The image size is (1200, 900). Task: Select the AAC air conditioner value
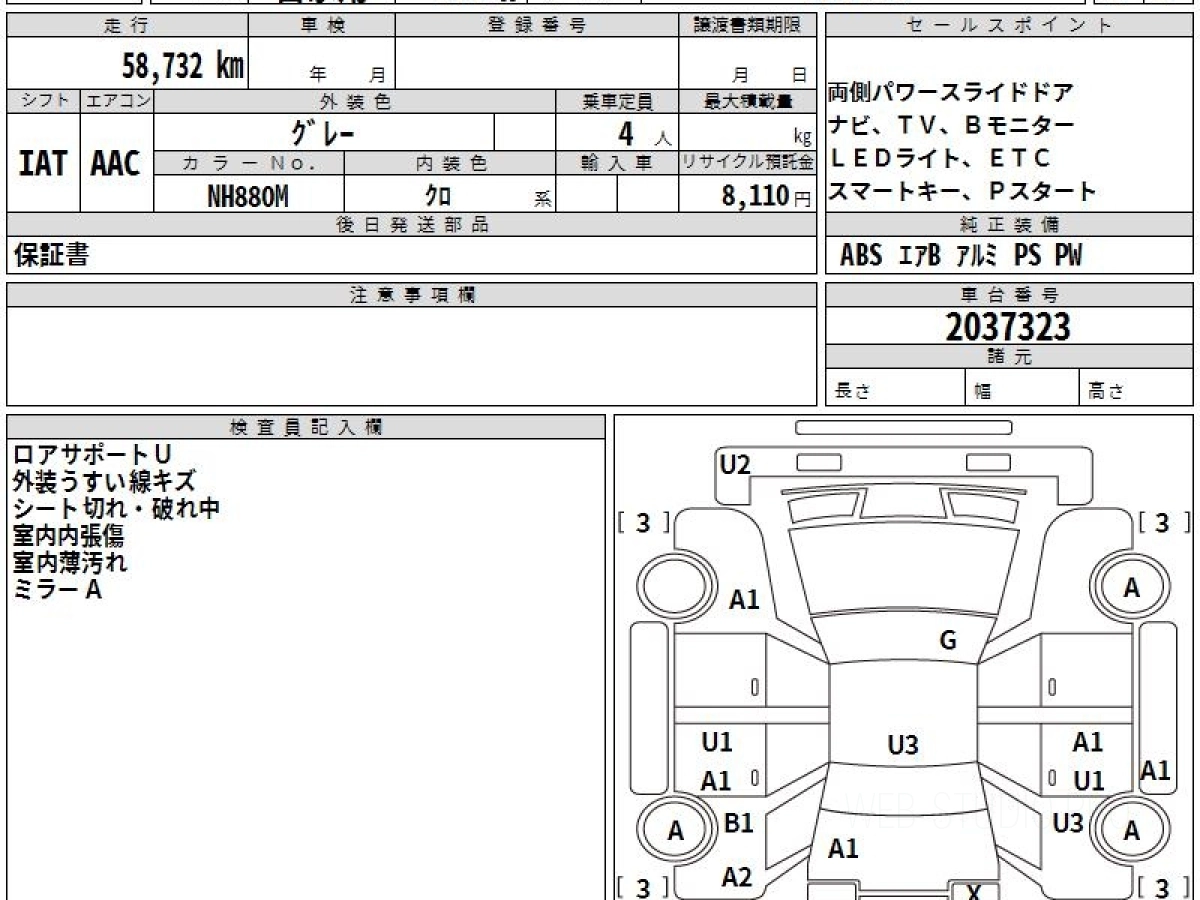pos(116,163)
